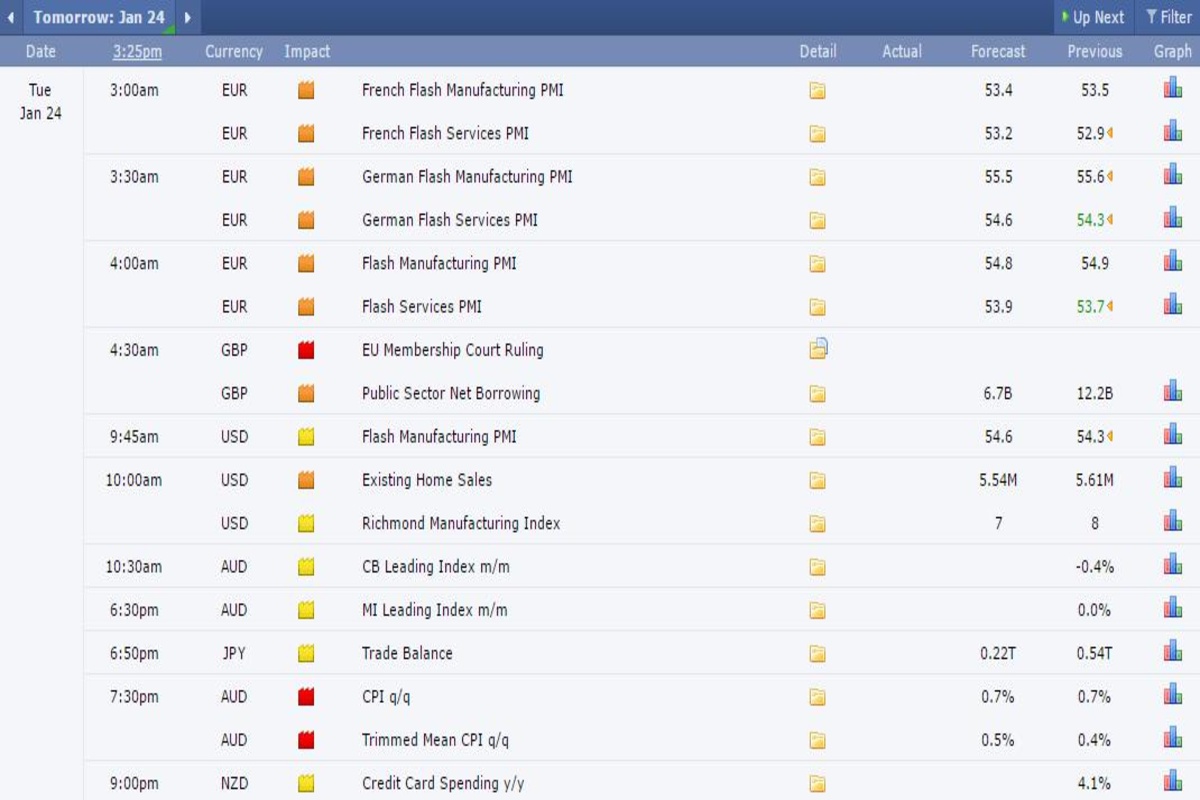Click the Up Next button
Image resolution: width=1200 pixels, height=800 pixels.
[1092, 17]
